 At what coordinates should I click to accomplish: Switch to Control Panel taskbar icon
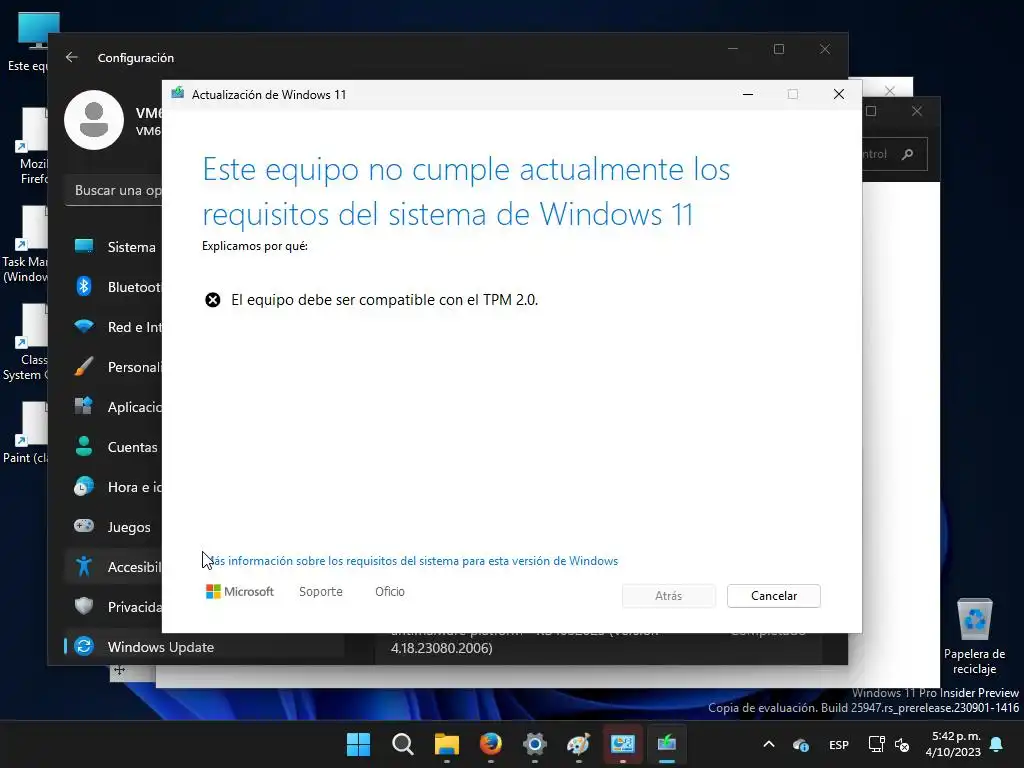623,744
